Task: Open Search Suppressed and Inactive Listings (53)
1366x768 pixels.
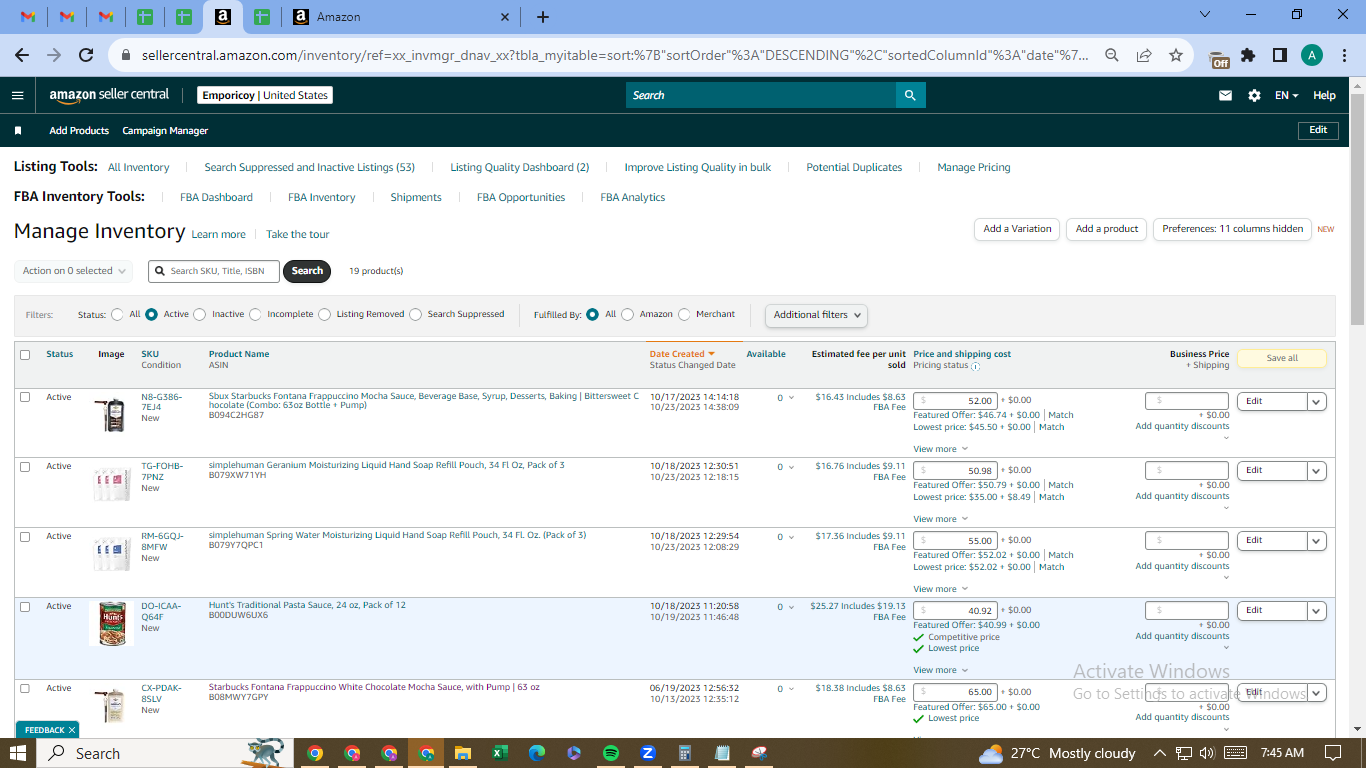Action: click(x=309, y=167)
